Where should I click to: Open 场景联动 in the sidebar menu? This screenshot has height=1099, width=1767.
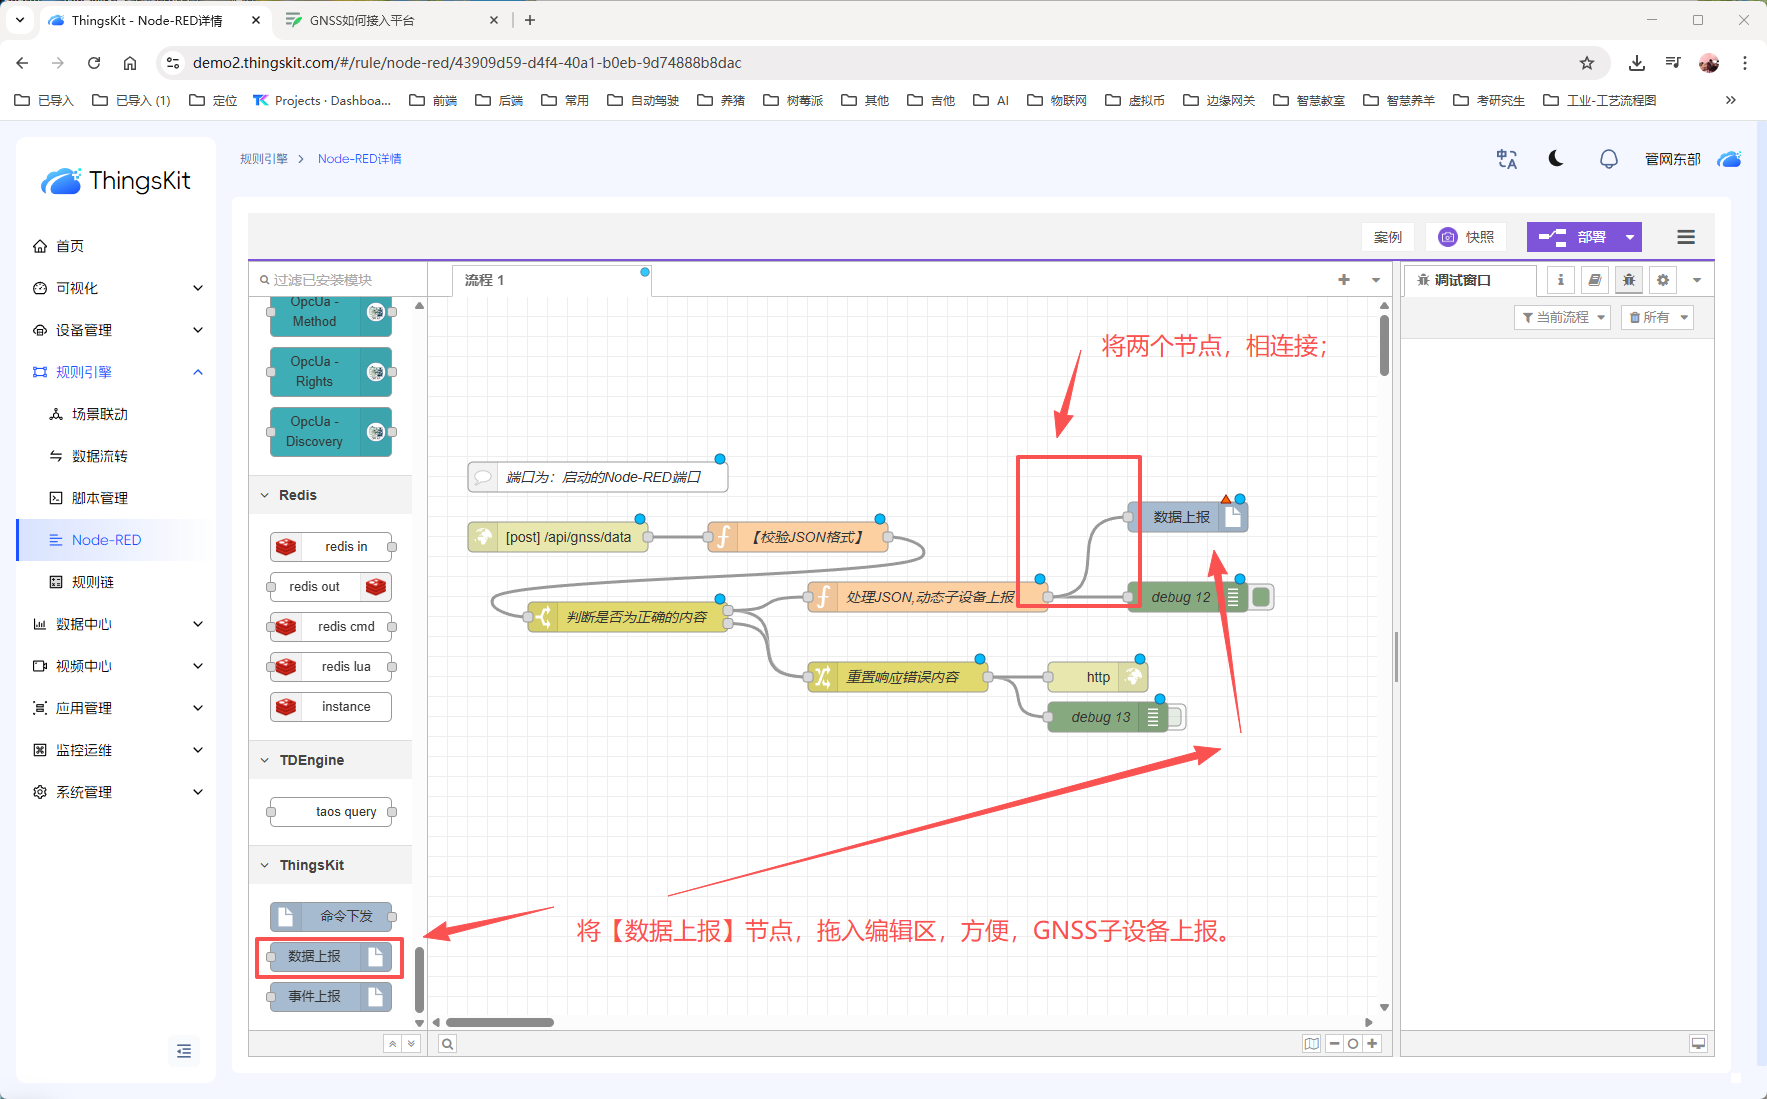[x=99, y=414]
